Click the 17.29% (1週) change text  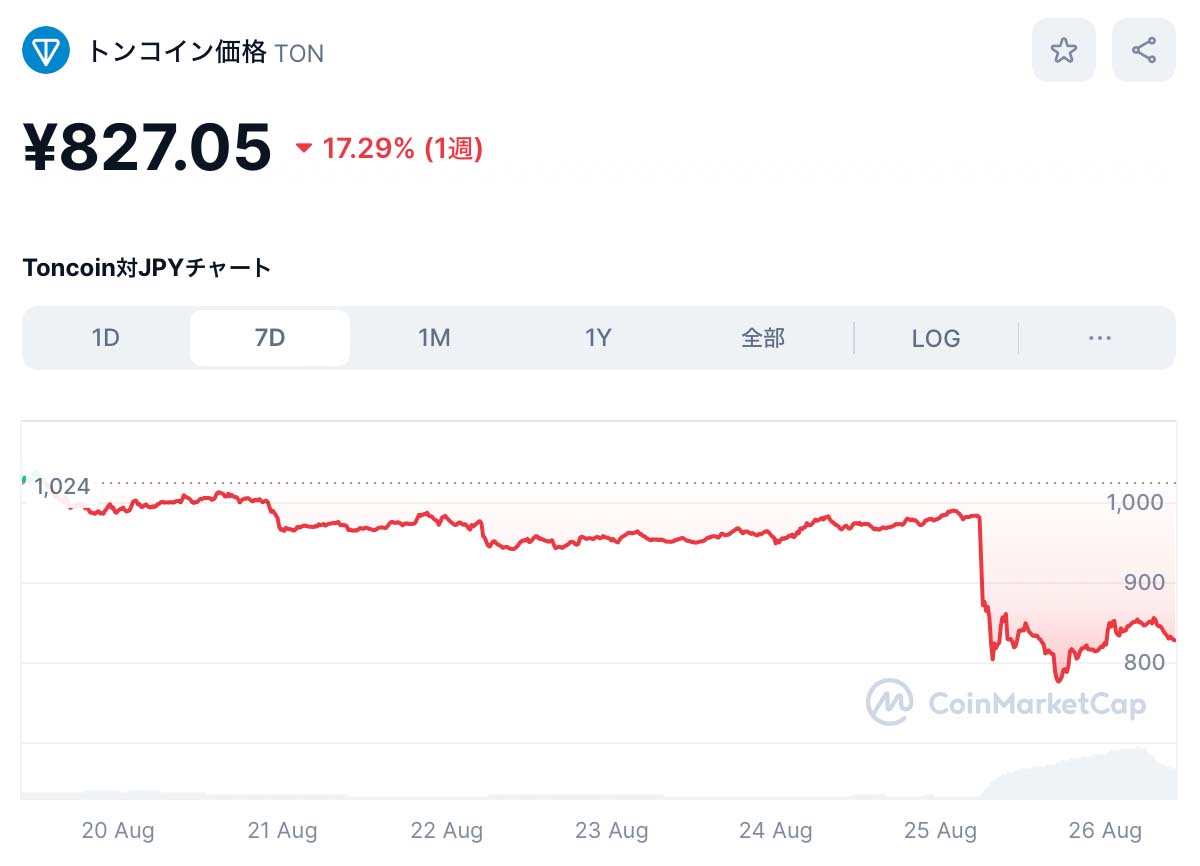(403, 149)
